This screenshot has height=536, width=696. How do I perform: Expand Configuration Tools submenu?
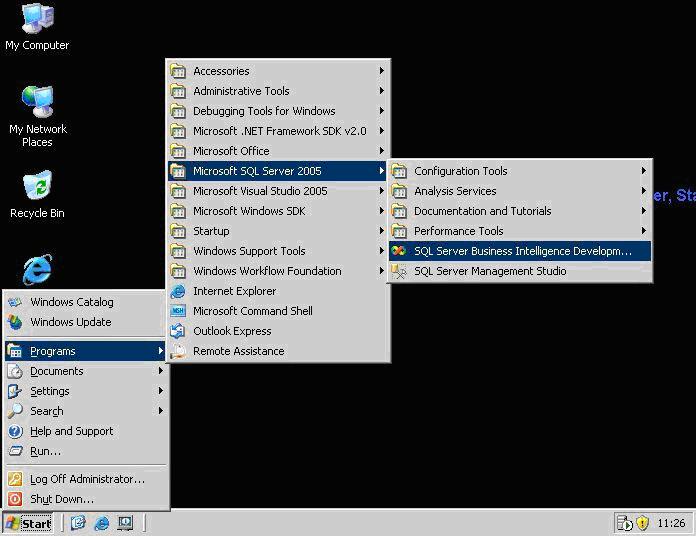[460, 171]
